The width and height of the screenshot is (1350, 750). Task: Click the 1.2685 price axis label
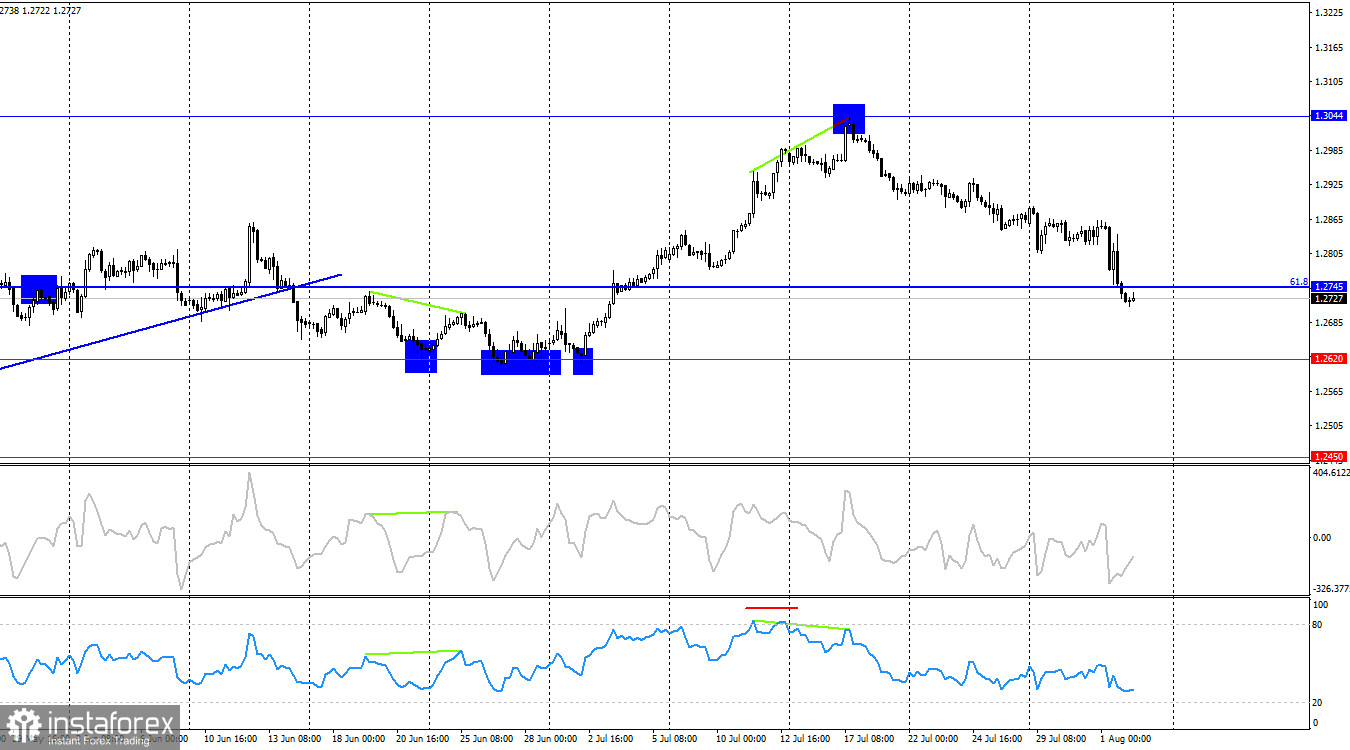point(1329,323)
